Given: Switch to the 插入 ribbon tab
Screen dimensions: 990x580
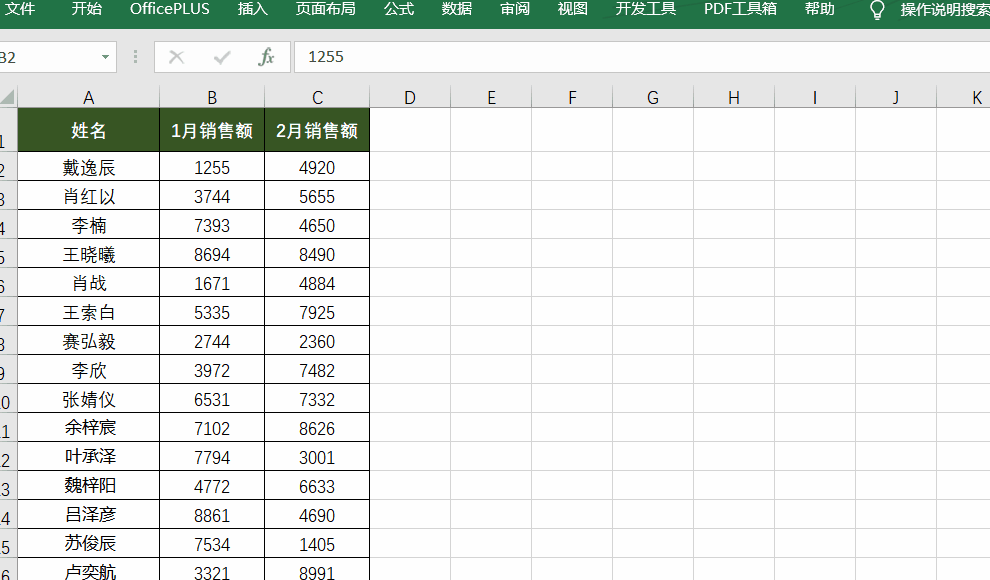Looking at the screenshot, I should pos(253,9).
